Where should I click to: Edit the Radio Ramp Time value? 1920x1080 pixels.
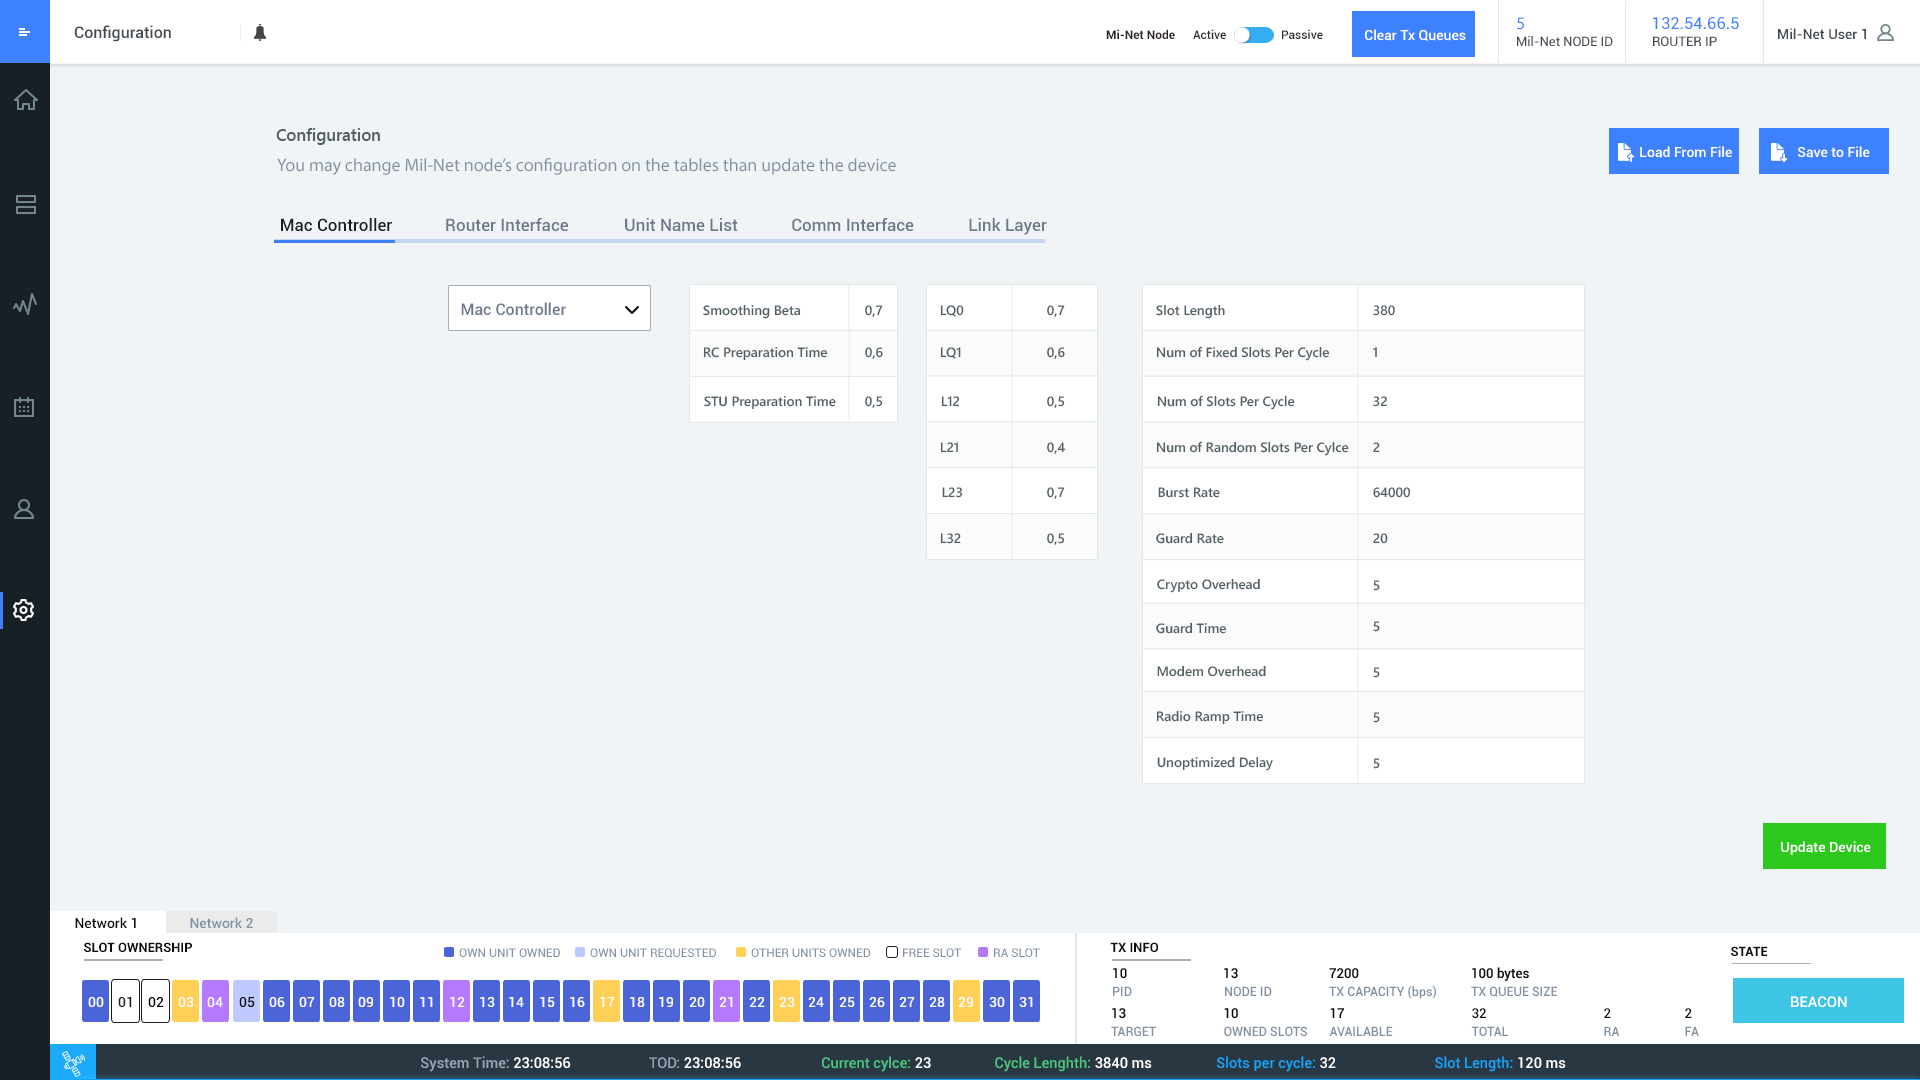click(1471, 716)
